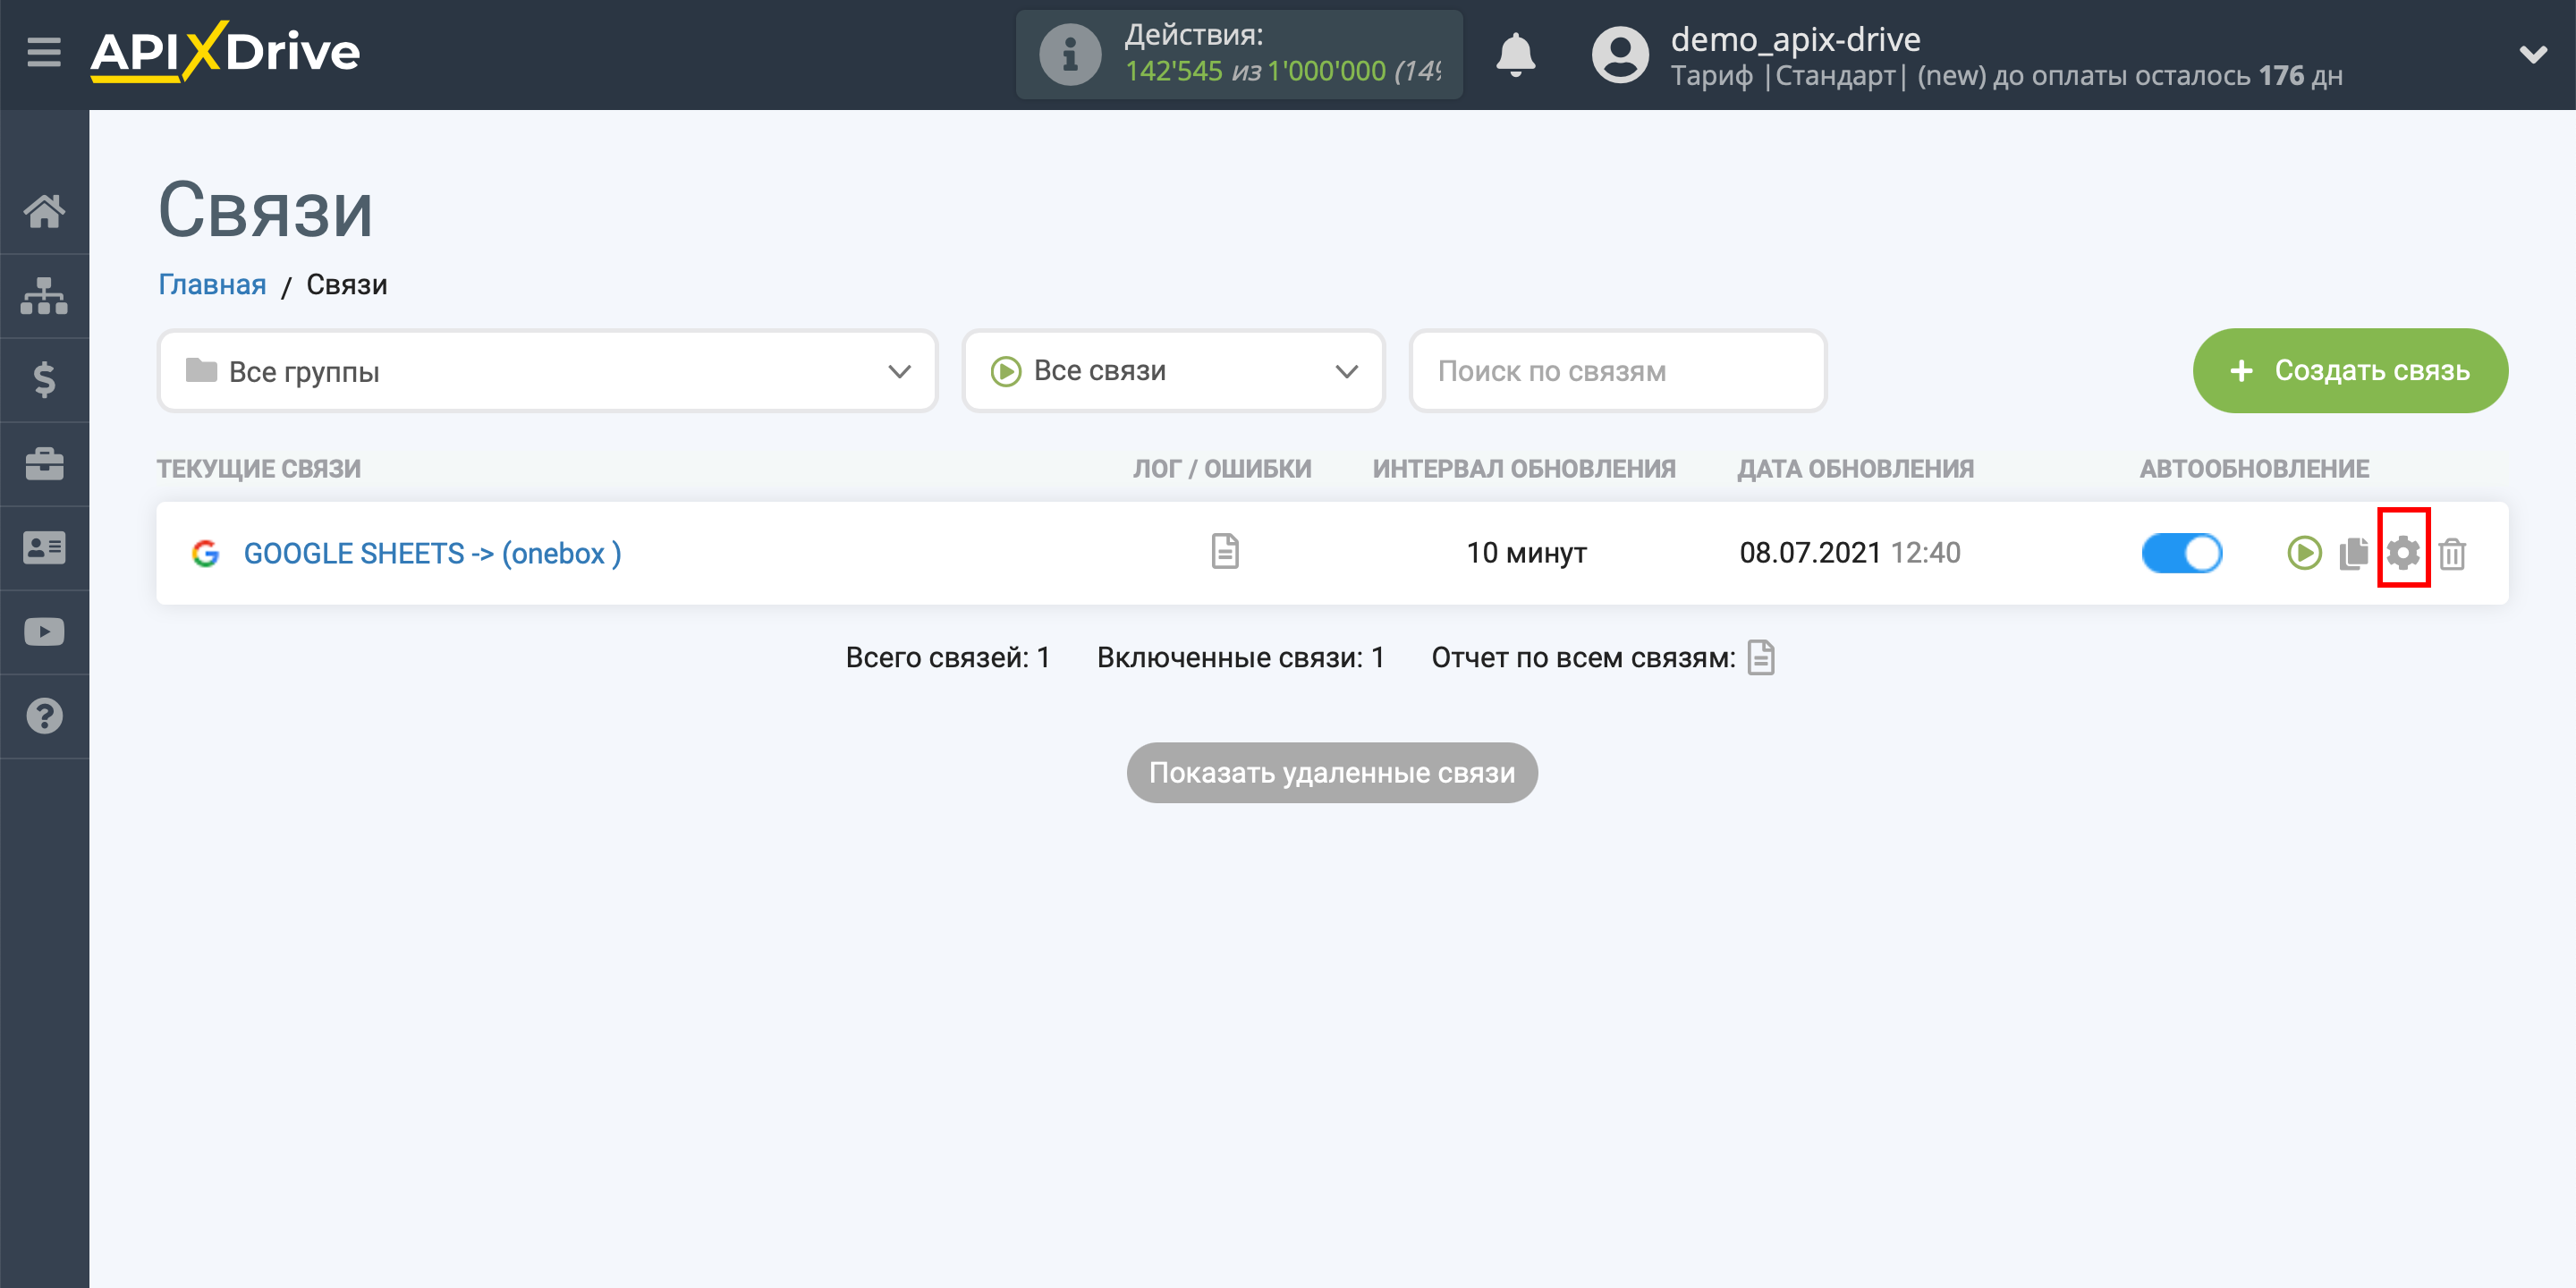Click the 'ТЕКУЩИЕ СВЯЗИ' column header
Viewport: 2576px width, 1288px height.
(259, 468)
